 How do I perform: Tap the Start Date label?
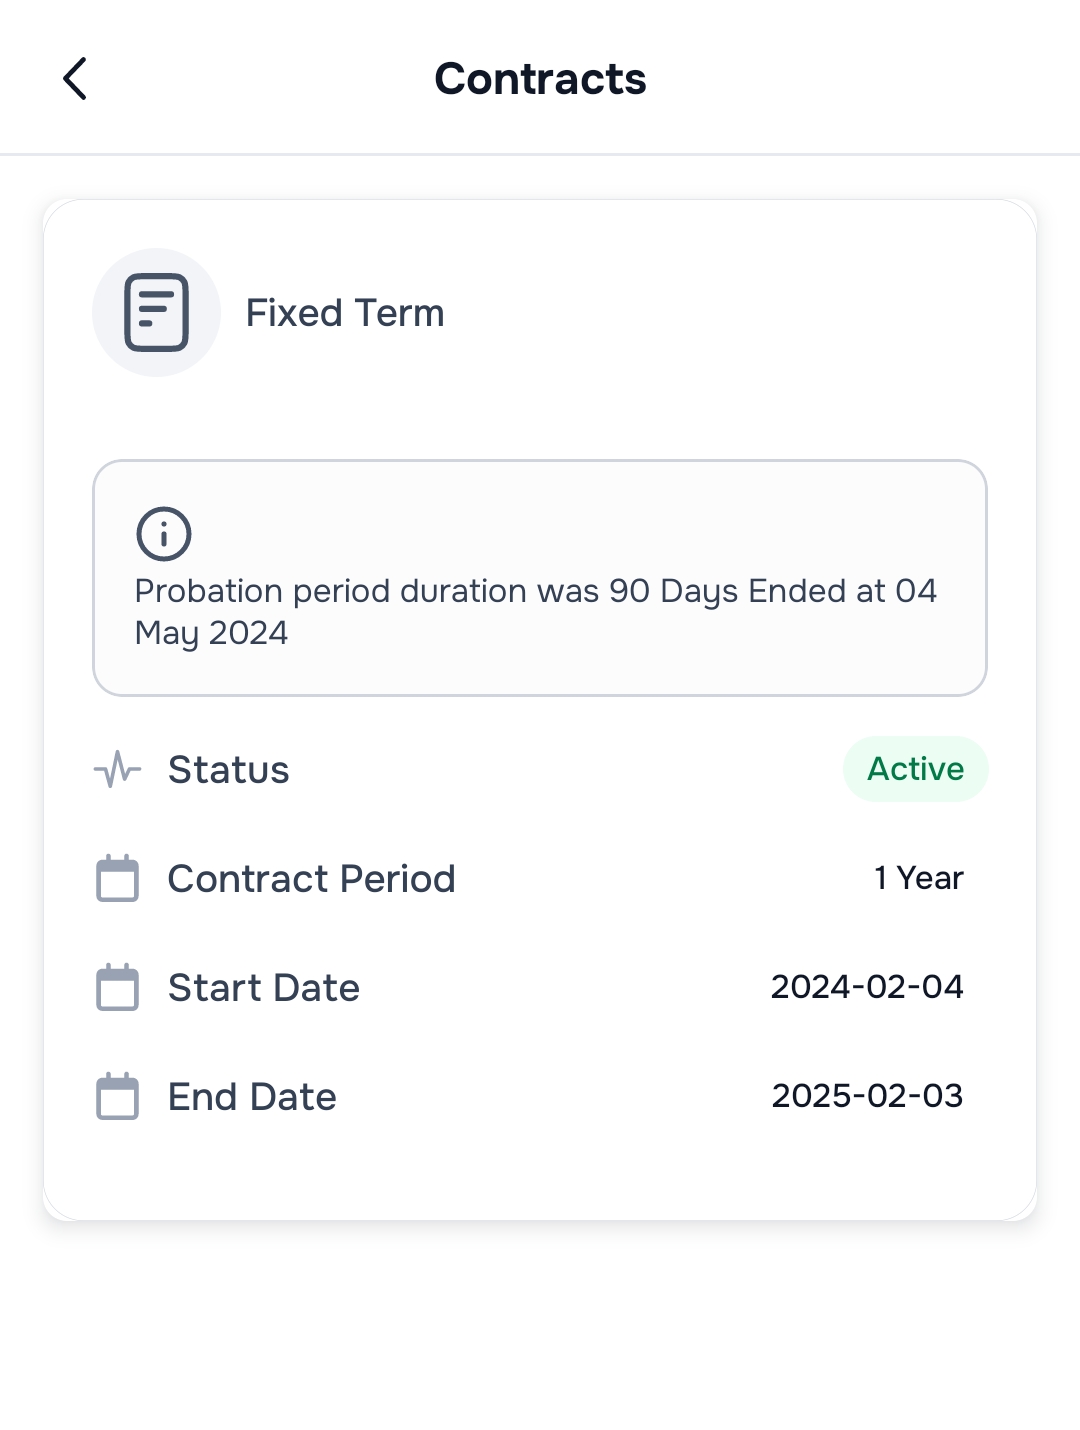pos(263,988)
